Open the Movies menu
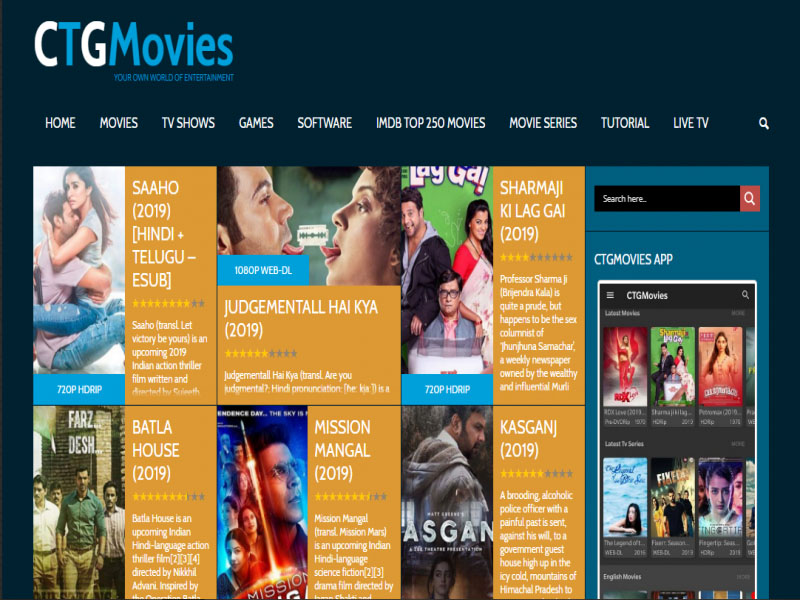This screenshot has width=800, height=600. point(119,123)
